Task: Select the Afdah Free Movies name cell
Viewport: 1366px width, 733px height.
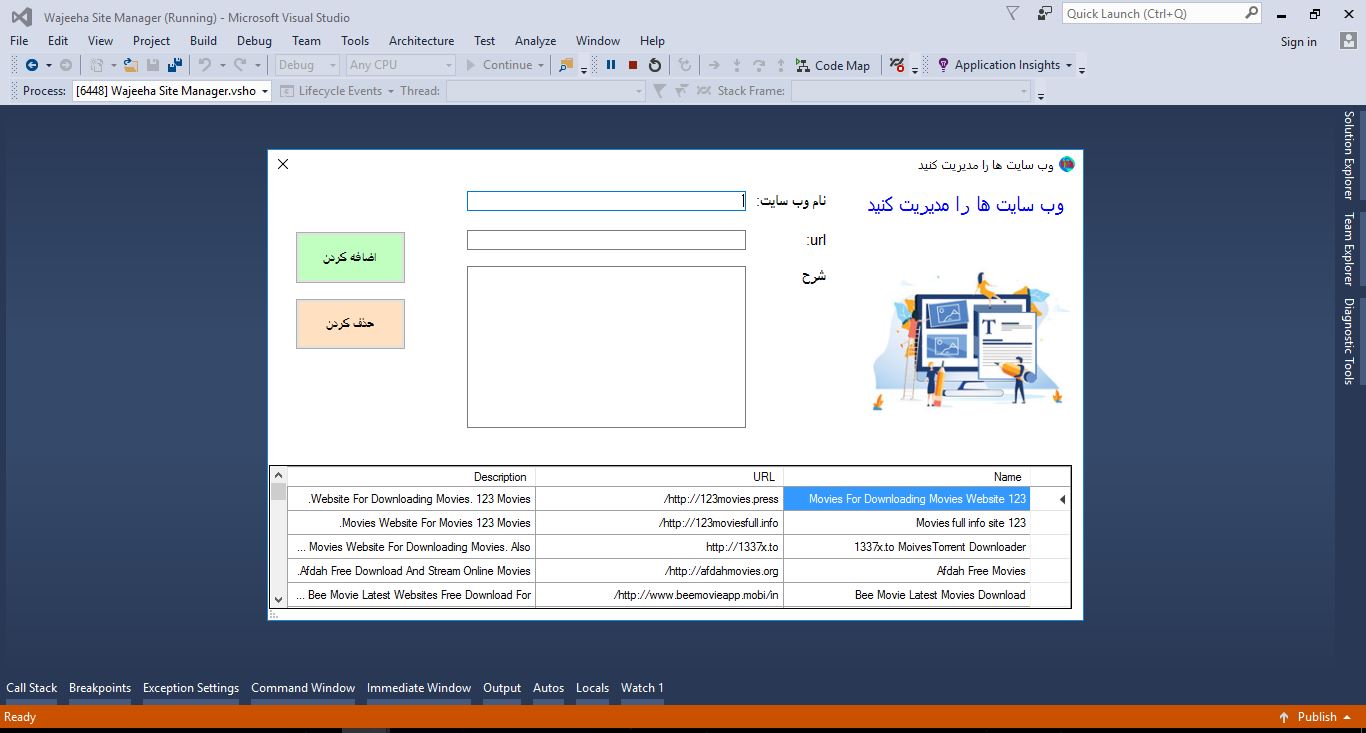Action: tap(907, 571)
